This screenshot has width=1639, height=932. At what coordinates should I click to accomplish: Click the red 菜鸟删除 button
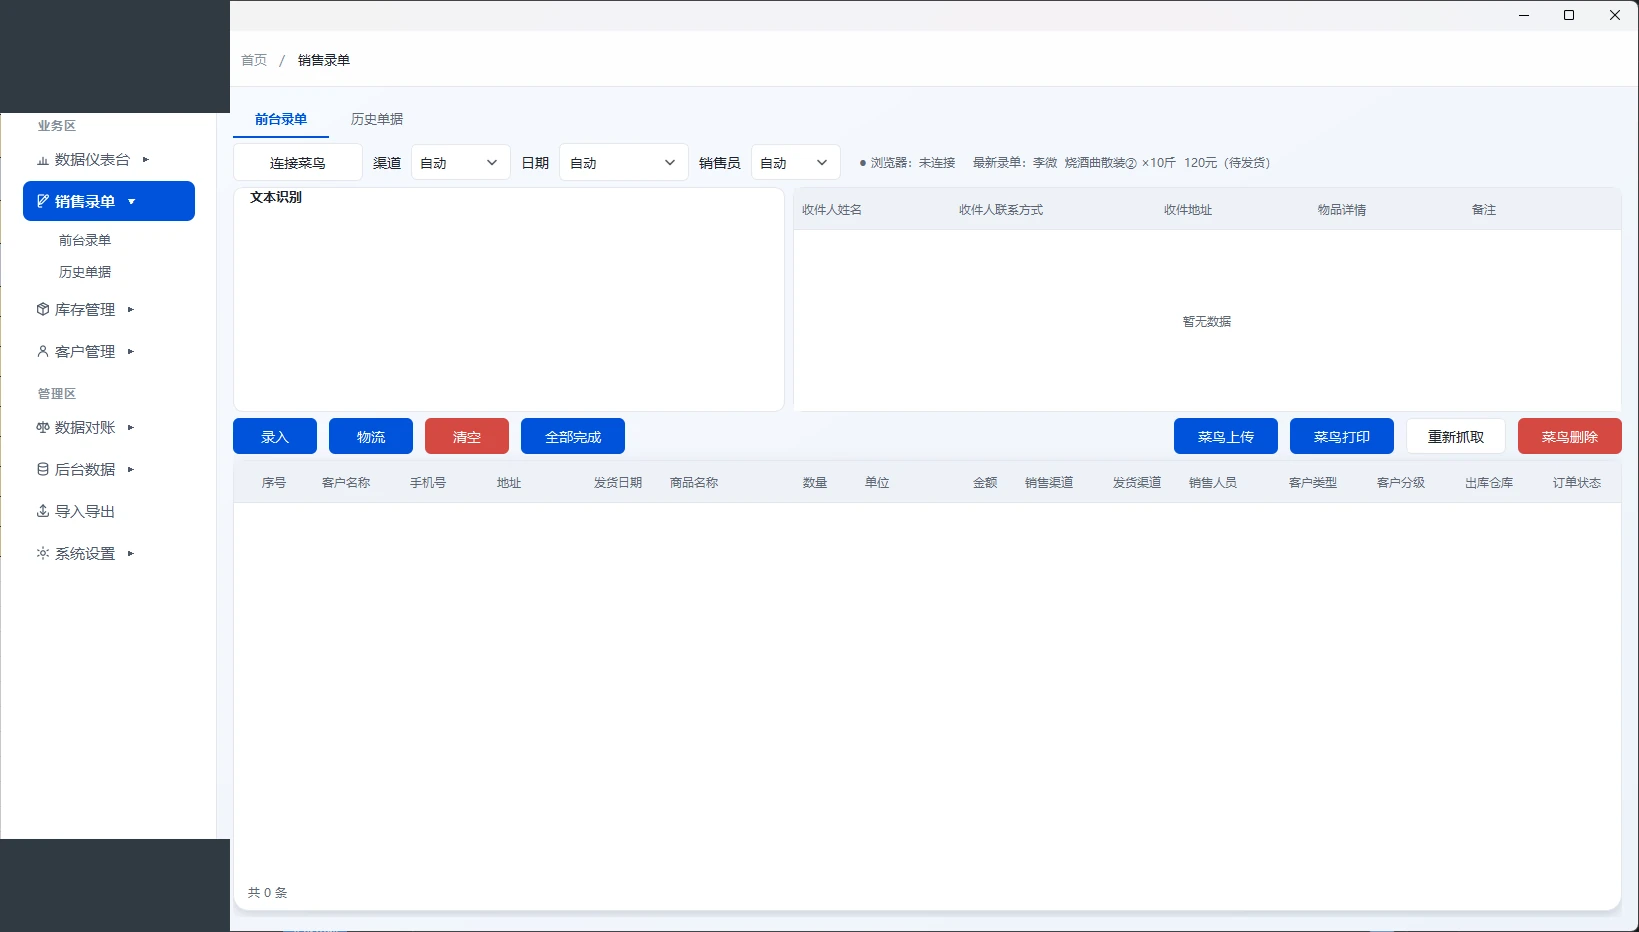[x=1570, y=437]
